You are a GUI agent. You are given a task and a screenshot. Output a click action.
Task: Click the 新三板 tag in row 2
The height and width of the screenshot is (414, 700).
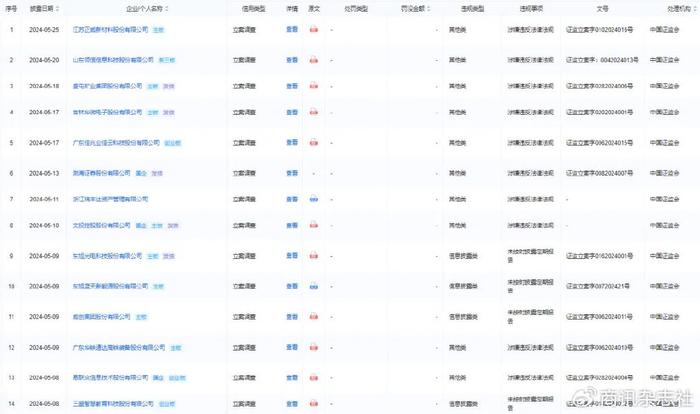tap(167, 60)
